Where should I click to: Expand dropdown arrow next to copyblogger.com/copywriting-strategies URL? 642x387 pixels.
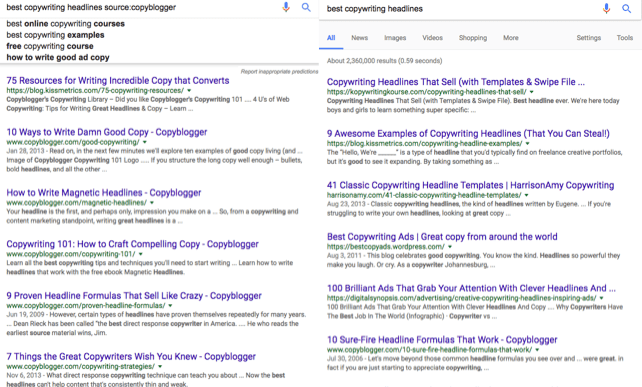[x=160, y=367]
